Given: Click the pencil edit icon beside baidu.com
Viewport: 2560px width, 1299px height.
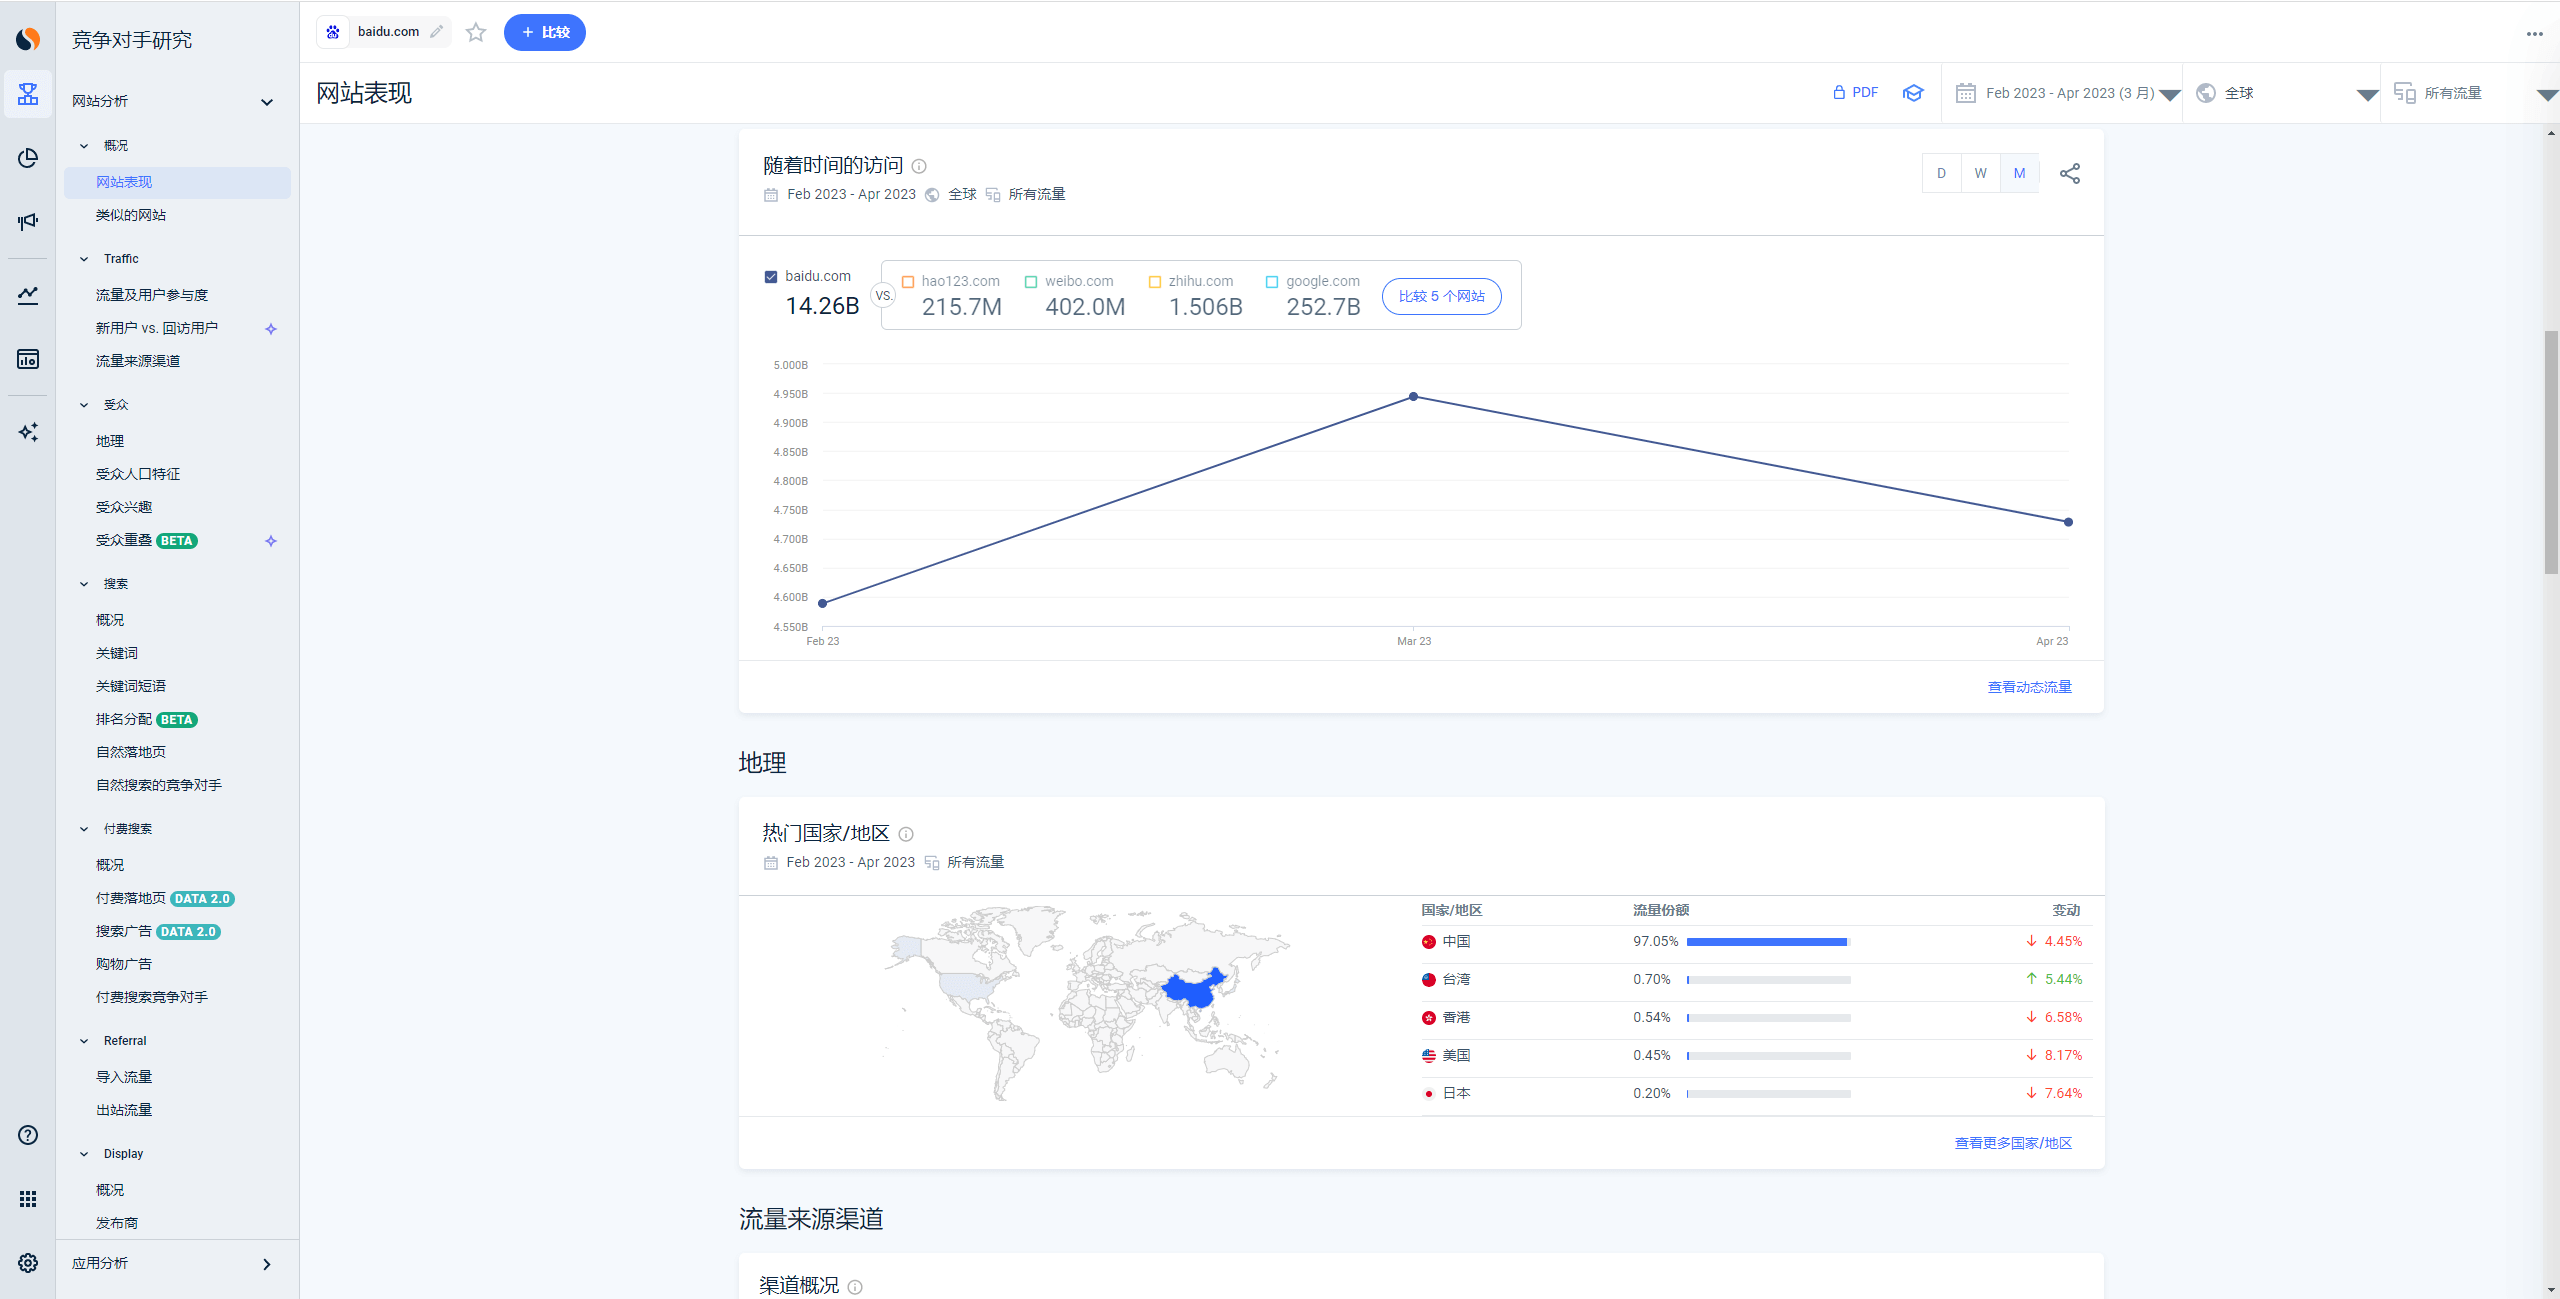Looking at the screenshot, I should point(437,32).
